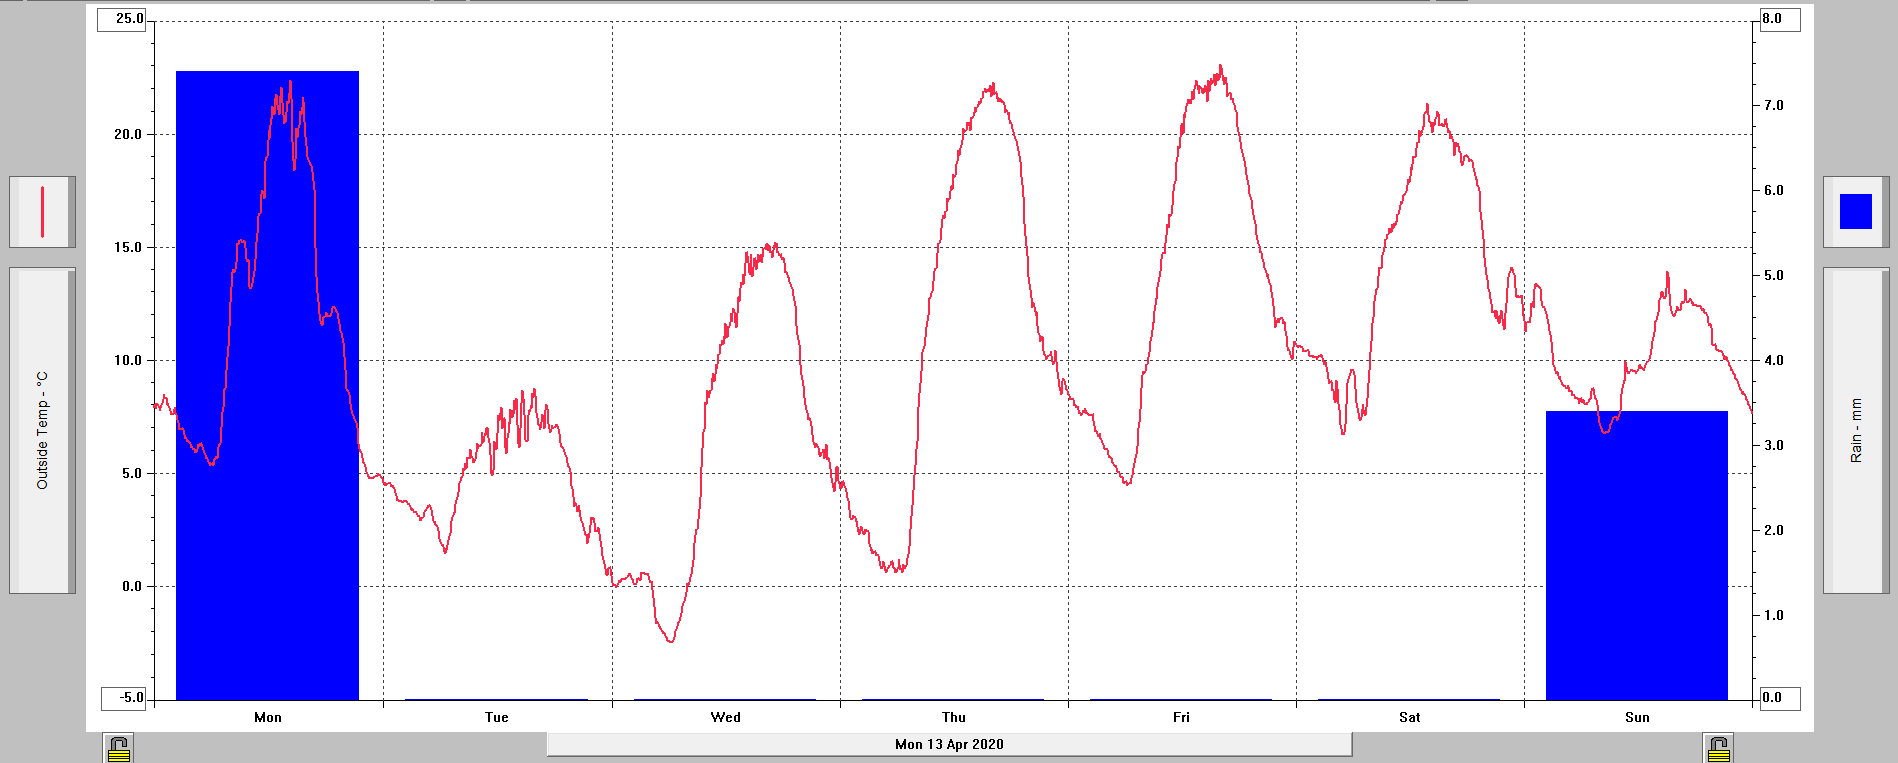This screenshot has width=1898, height=763.
Task: Click the Sunday blue rain bar
Action: [x=1637, y=555]
